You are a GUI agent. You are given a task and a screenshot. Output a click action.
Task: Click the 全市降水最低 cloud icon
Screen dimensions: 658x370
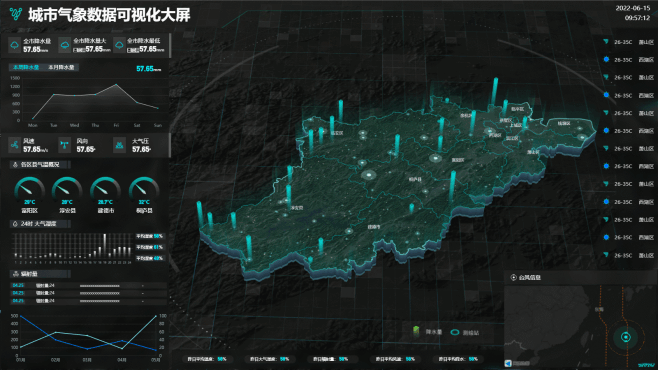click(x=119, y=45)
